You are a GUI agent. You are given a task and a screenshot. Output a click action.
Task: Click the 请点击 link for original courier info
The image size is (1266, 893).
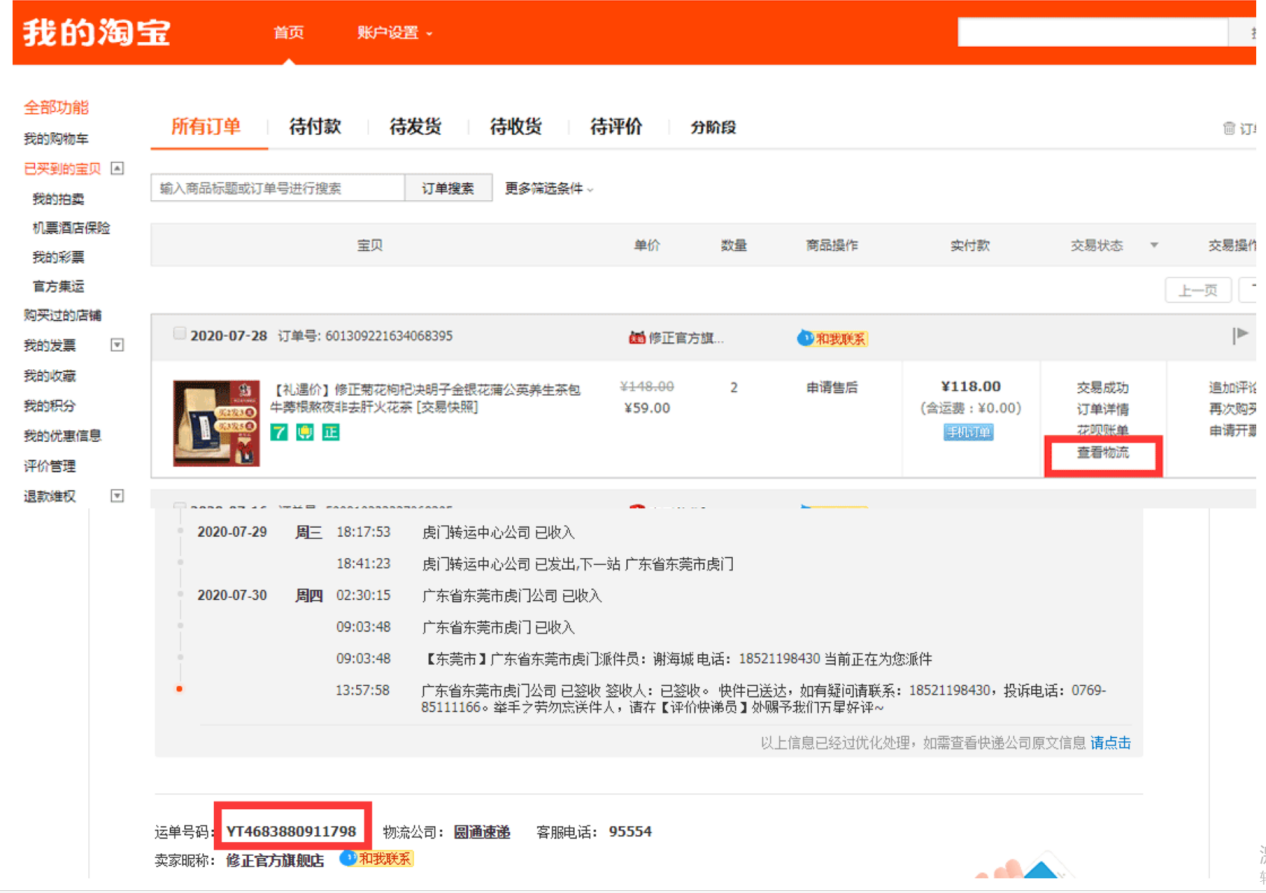(1111, 743)
